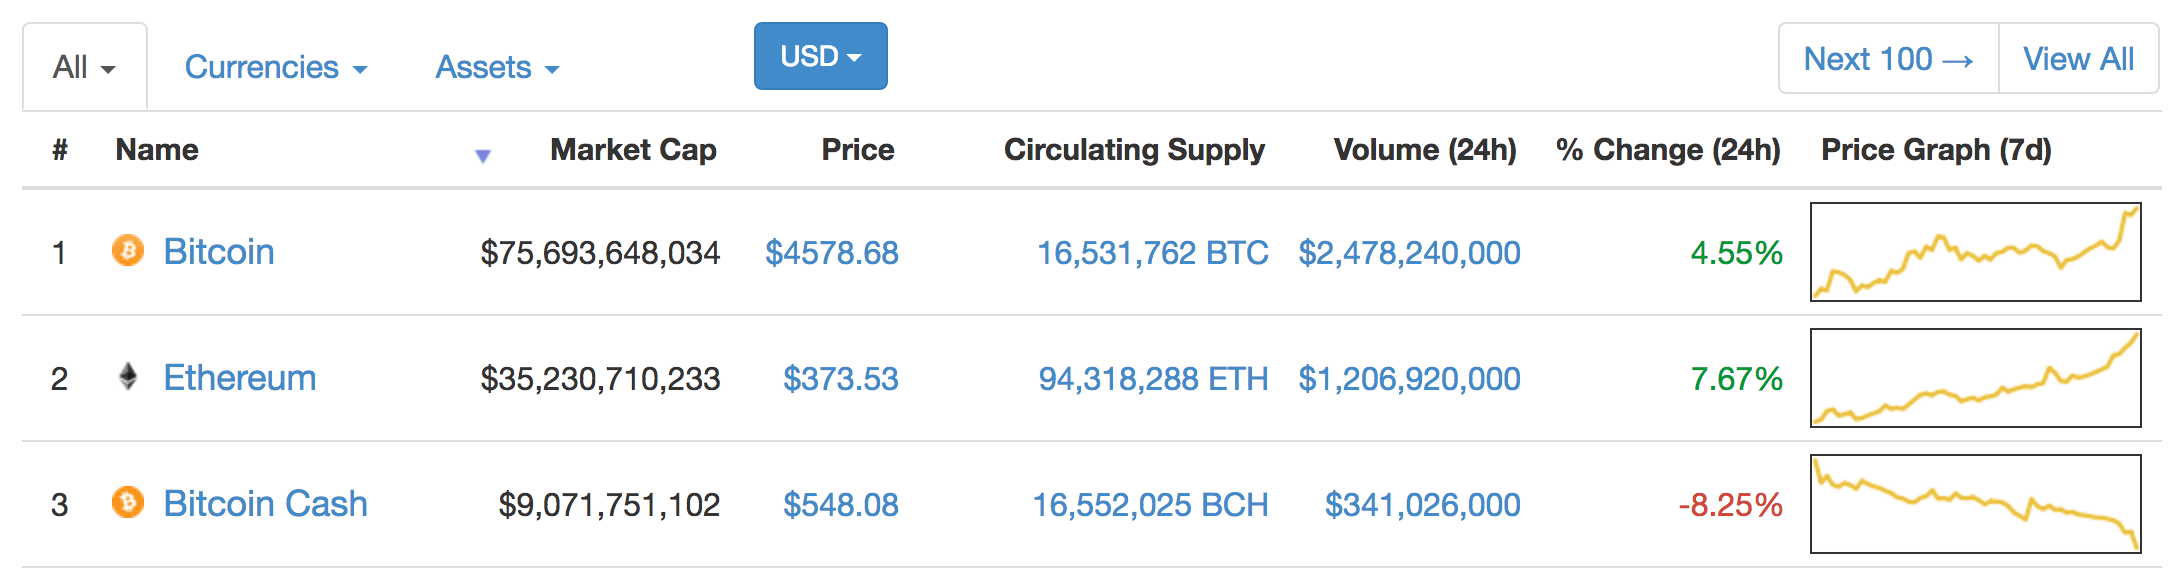
Task: Sort by % Change (24h) column
Action: coord(1668,150)
